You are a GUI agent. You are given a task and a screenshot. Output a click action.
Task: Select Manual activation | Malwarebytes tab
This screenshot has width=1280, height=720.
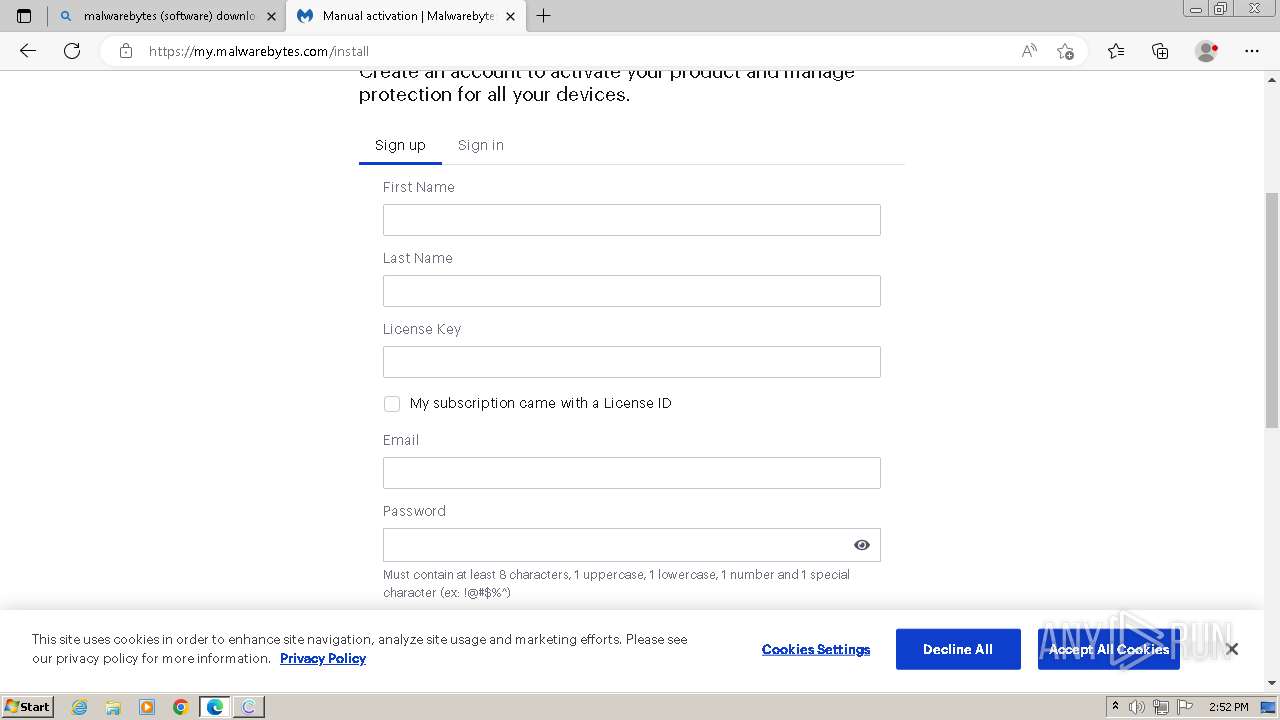tap(406, 16)
